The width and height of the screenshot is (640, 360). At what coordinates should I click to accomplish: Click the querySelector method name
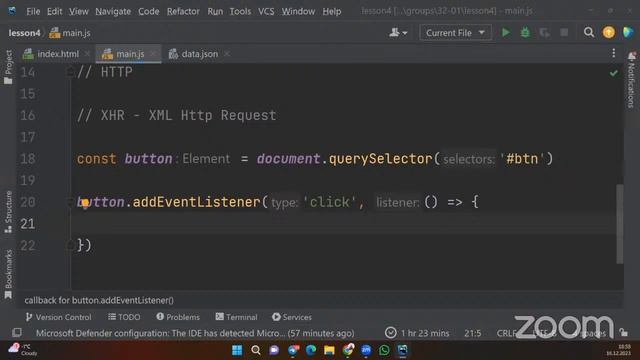380,158
